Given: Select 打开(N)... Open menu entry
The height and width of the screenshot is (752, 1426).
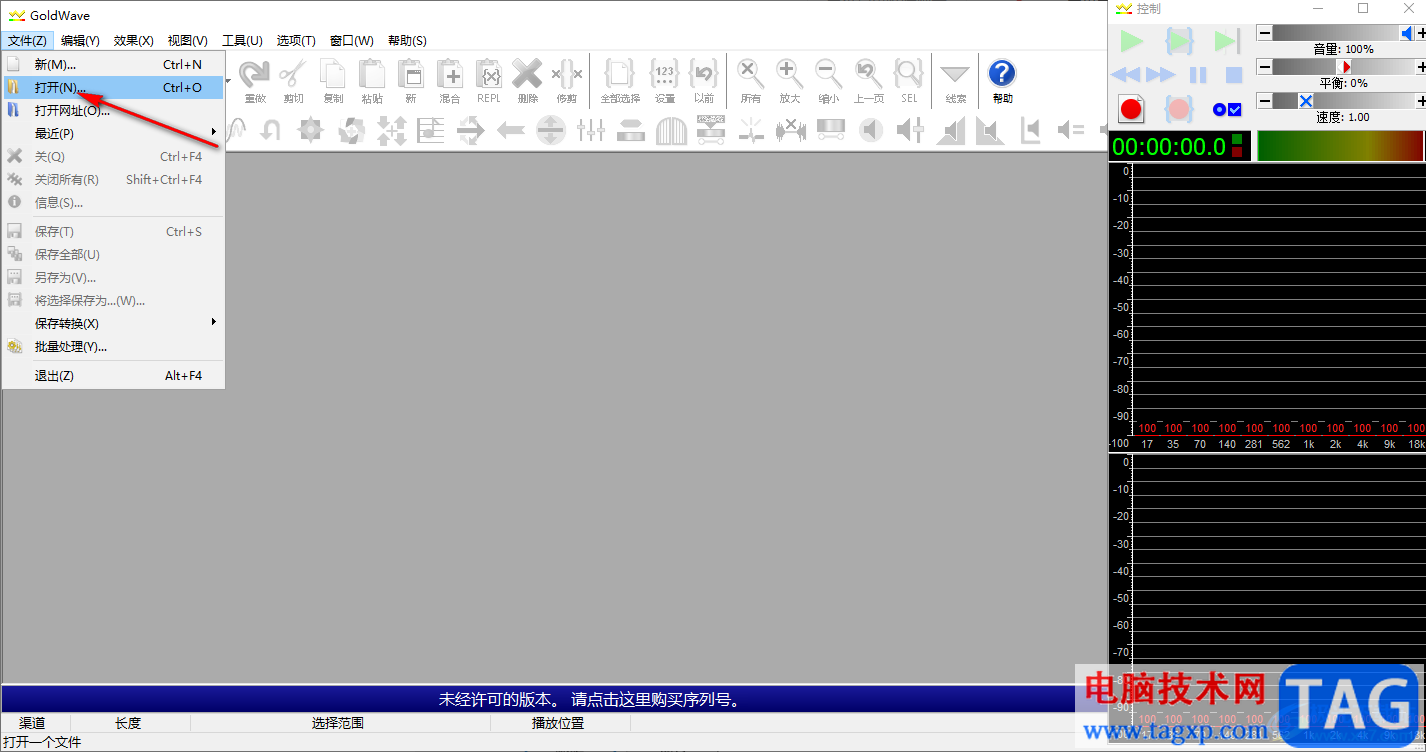Looking at the screenshot, I should click(x=113, y=87).
